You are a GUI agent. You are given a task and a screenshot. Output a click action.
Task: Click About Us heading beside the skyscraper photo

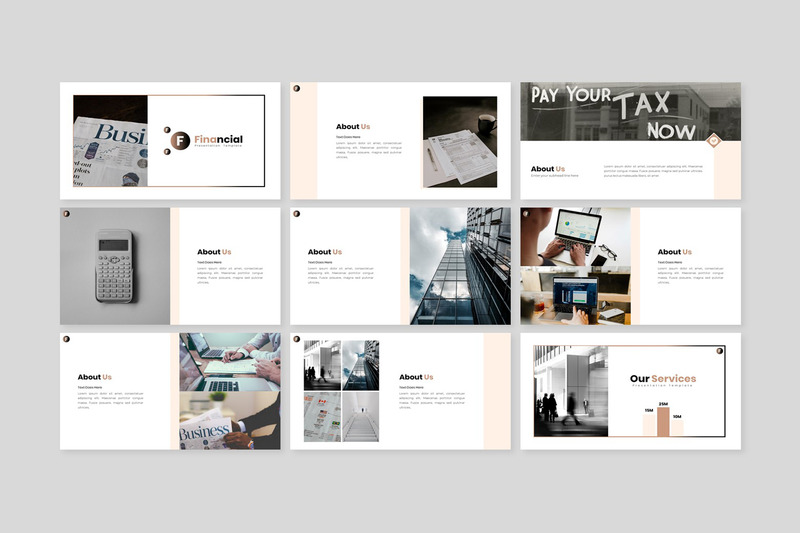325,252
